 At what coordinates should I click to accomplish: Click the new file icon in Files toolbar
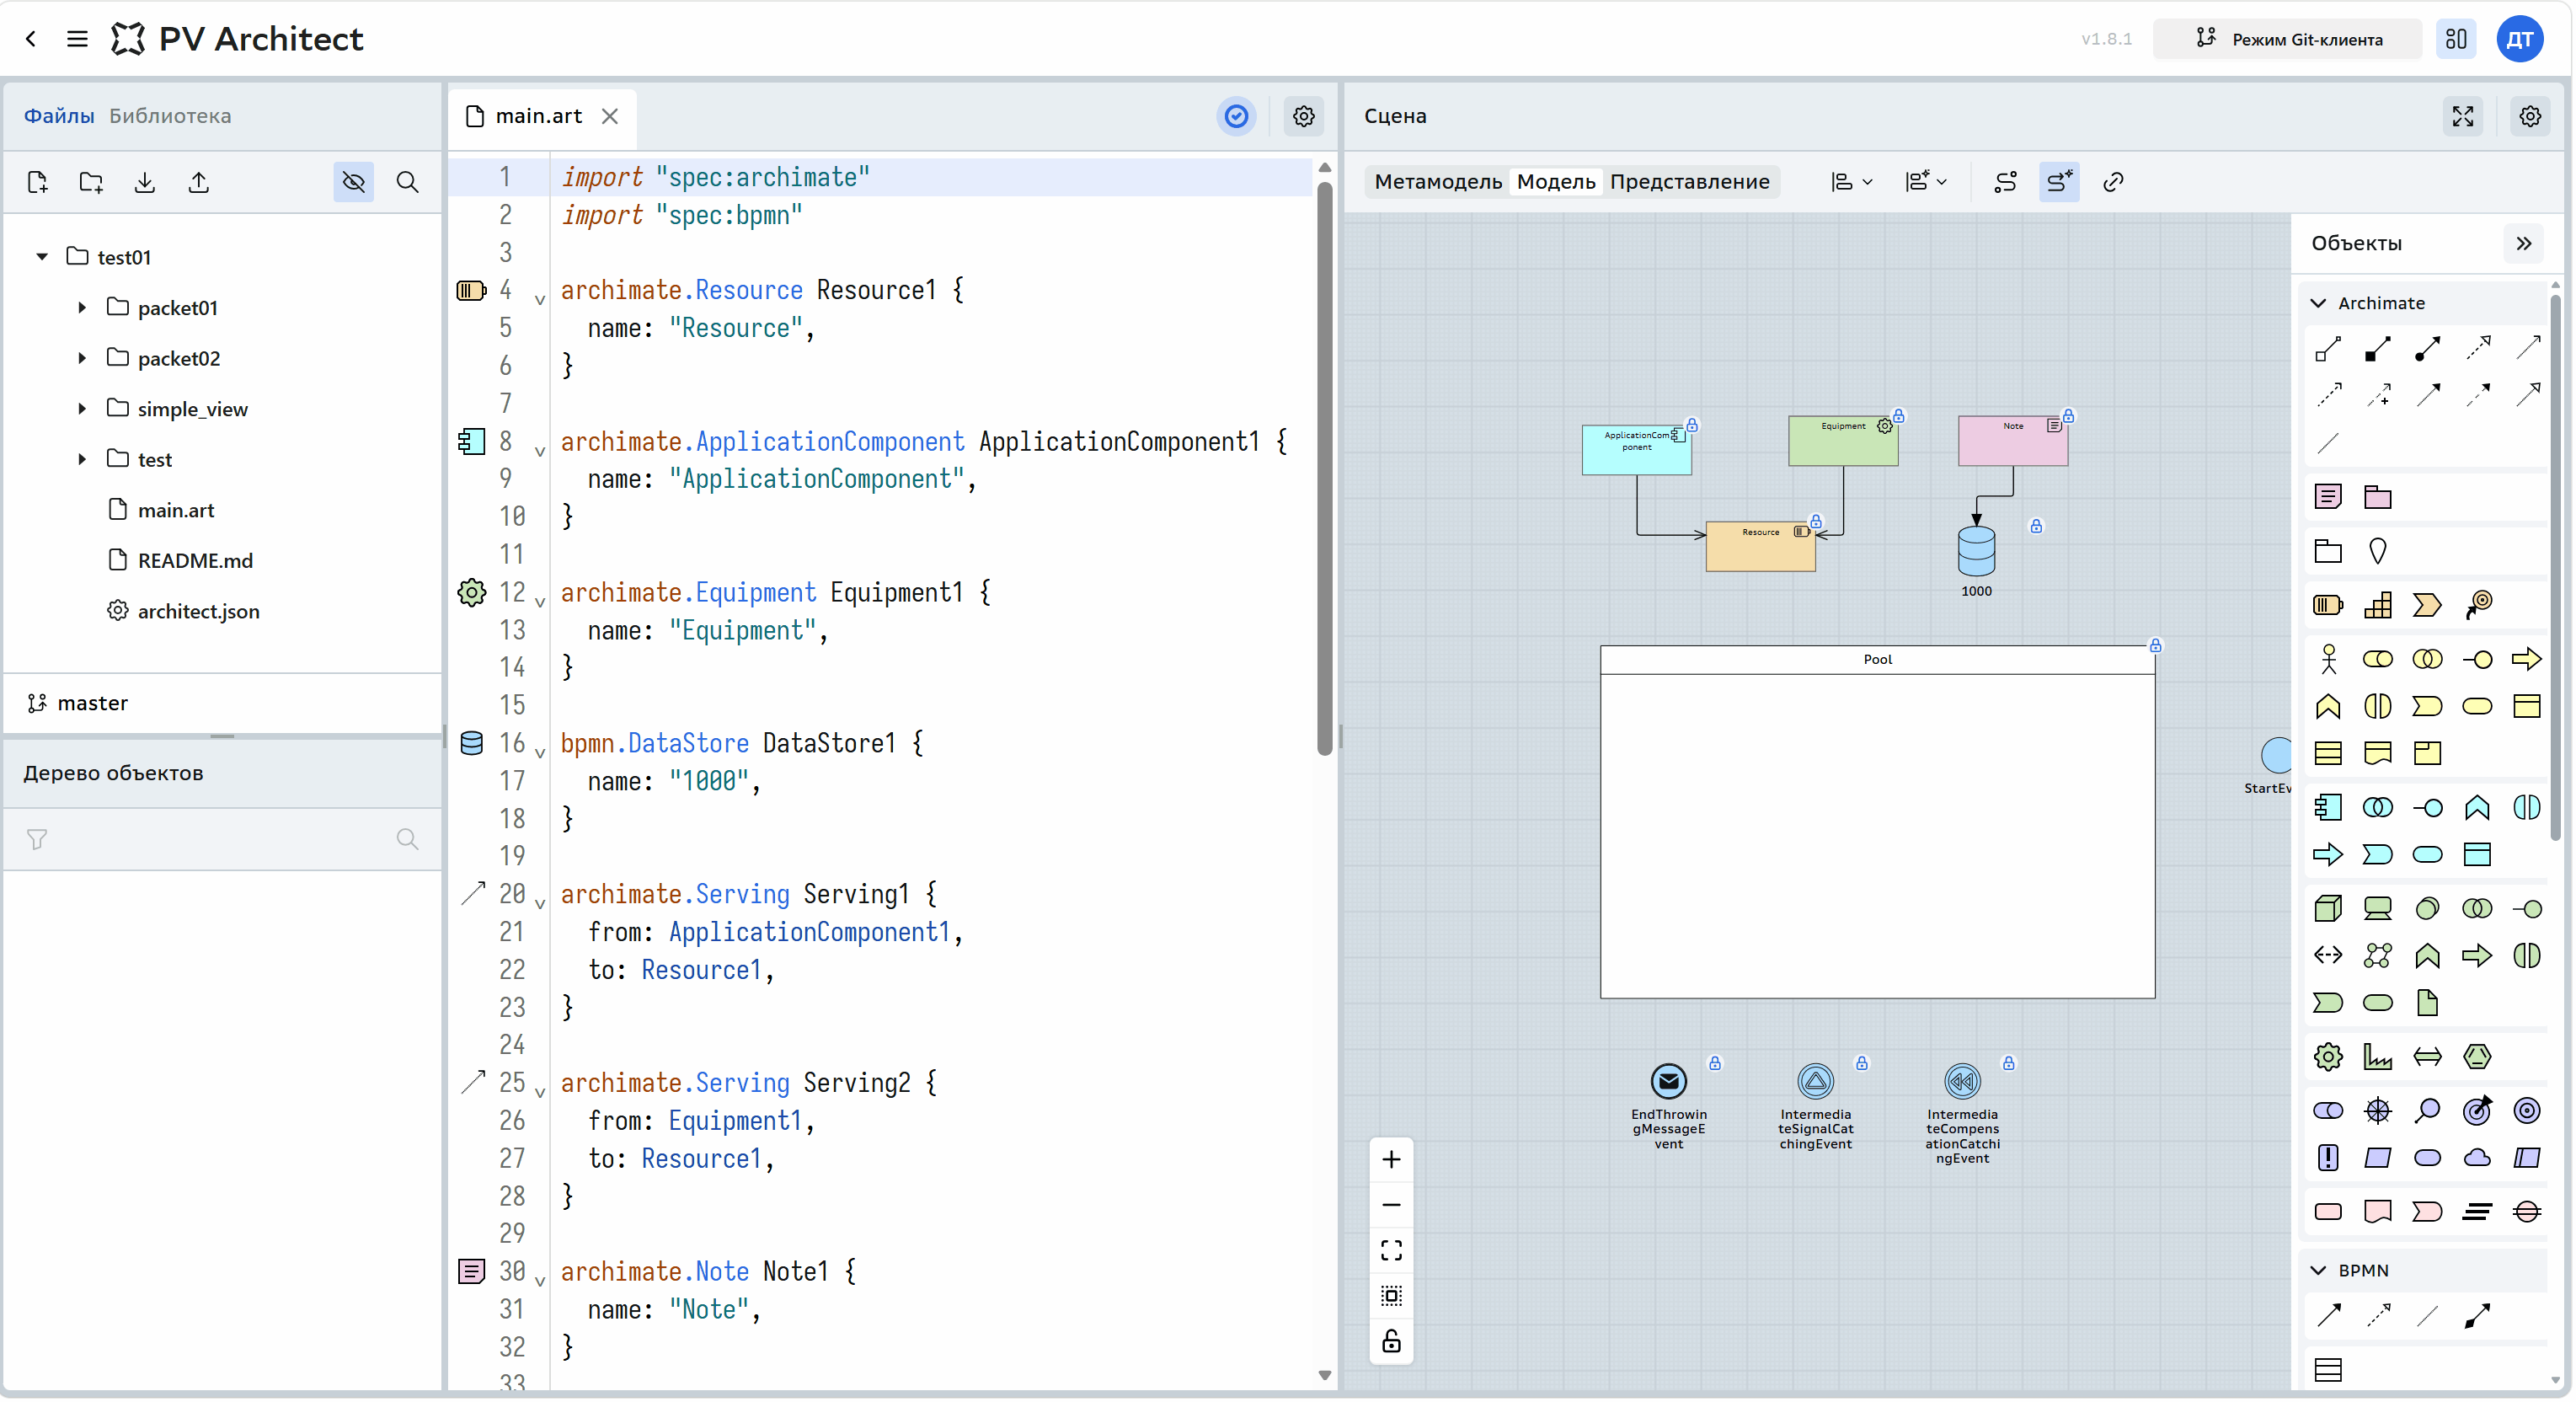tap(38, 182)
